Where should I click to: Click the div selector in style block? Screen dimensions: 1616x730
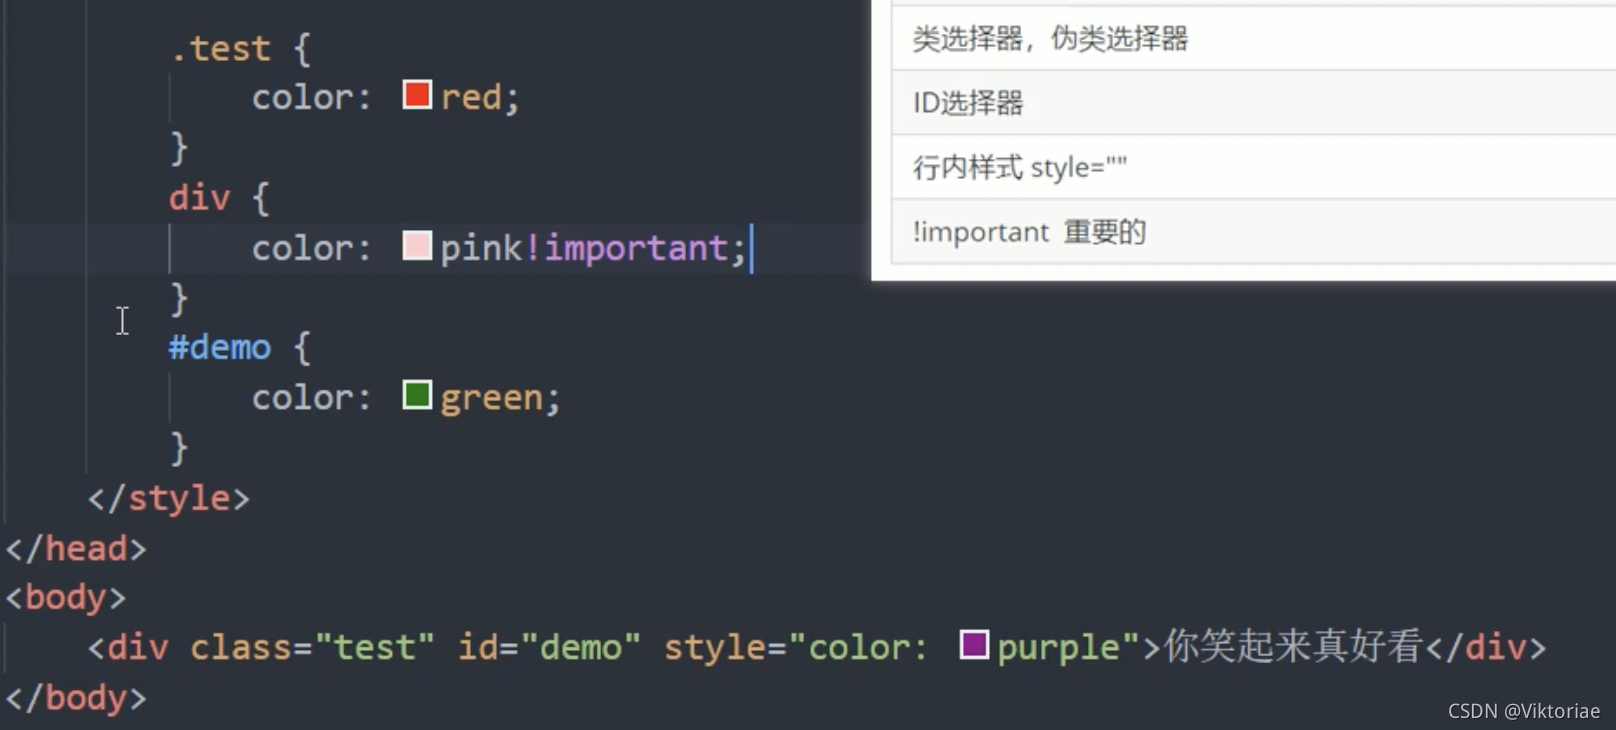[x=199, y=198]
